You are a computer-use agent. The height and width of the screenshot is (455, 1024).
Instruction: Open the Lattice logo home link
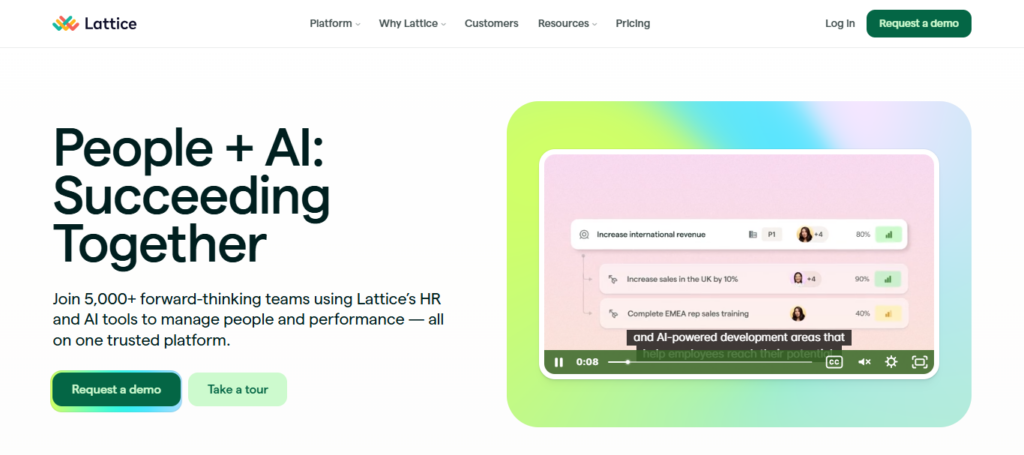[95, 24]
